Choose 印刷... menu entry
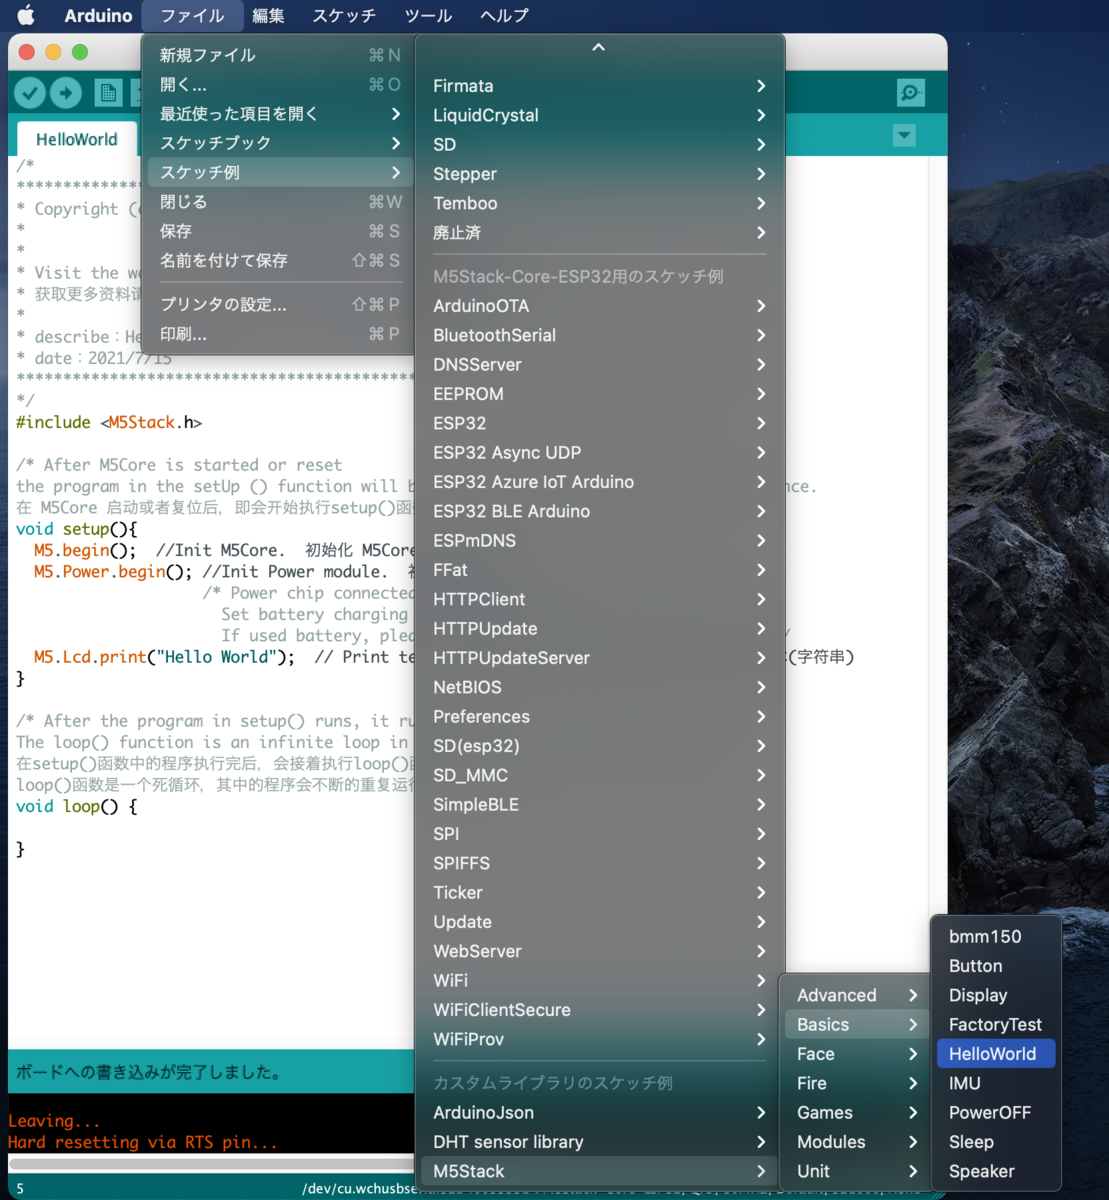 coord(279,334)
